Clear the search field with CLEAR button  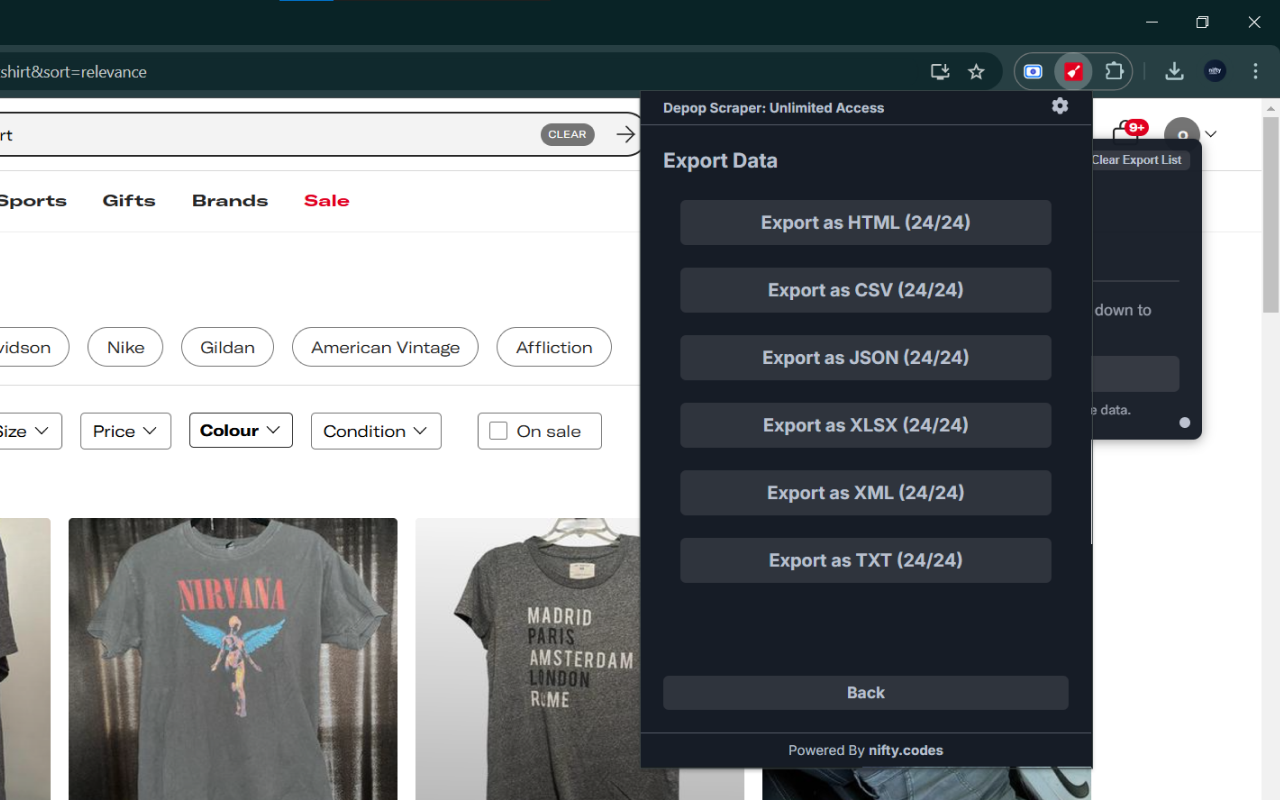[567, 134]
